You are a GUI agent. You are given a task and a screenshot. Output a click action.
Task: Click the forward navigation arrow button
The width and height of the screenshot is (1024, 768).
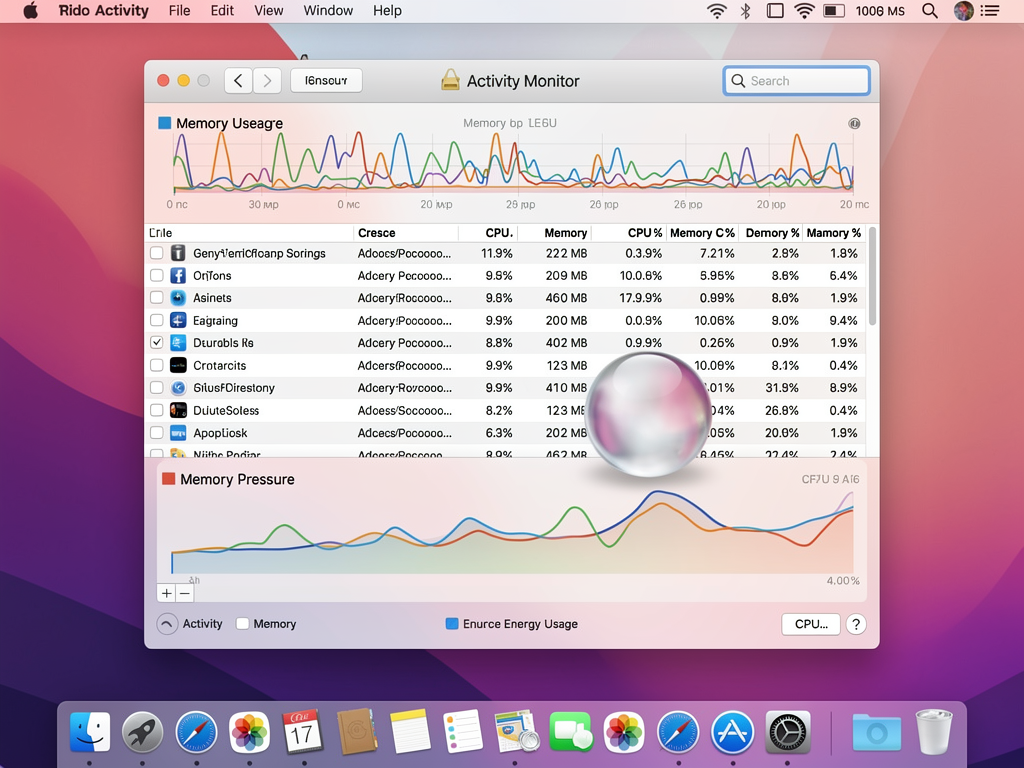pos(267,80)
